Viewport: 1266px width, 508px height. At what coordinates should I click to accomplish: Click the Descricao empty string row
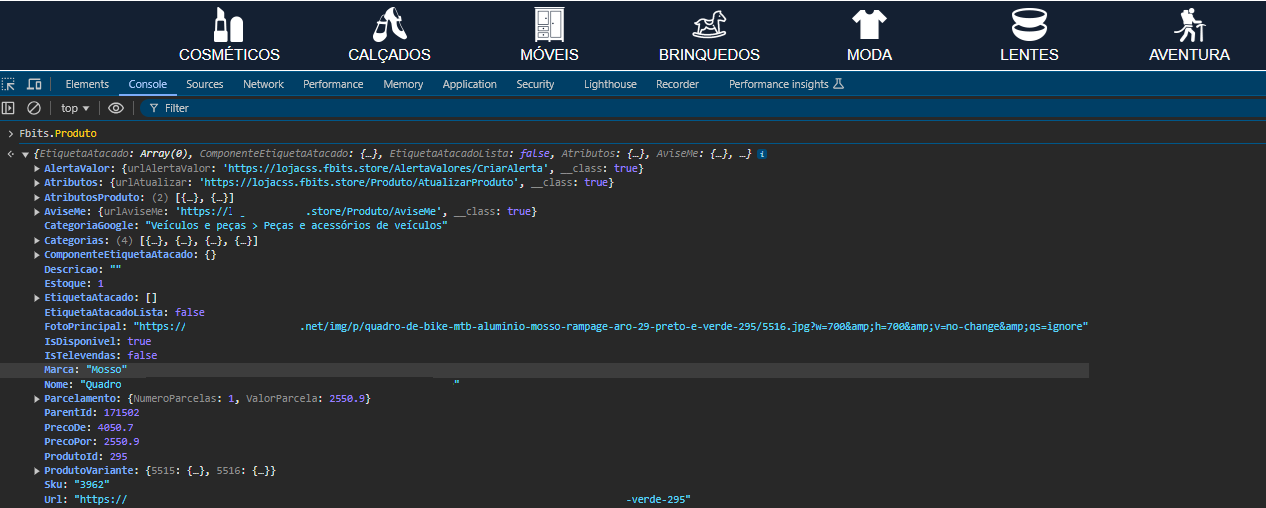pos(83,269)
